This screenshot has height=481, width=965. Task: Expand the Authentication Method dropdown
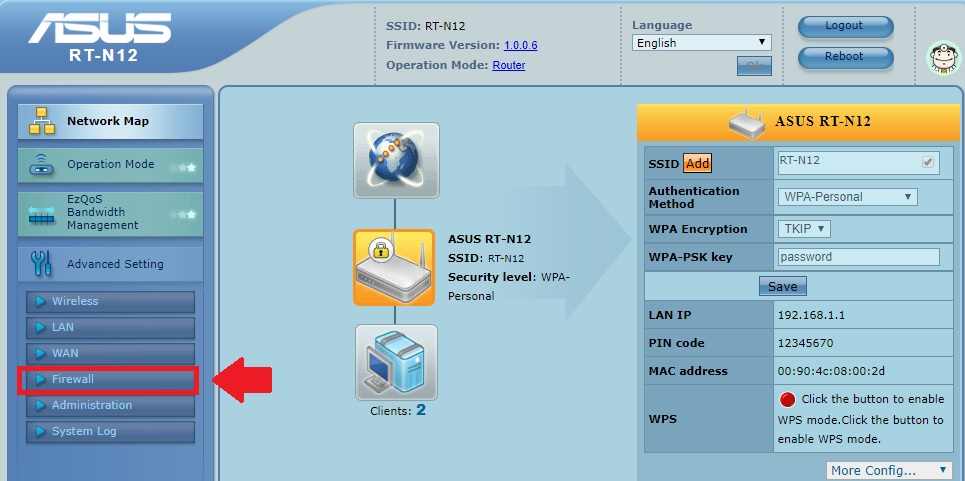847,197
